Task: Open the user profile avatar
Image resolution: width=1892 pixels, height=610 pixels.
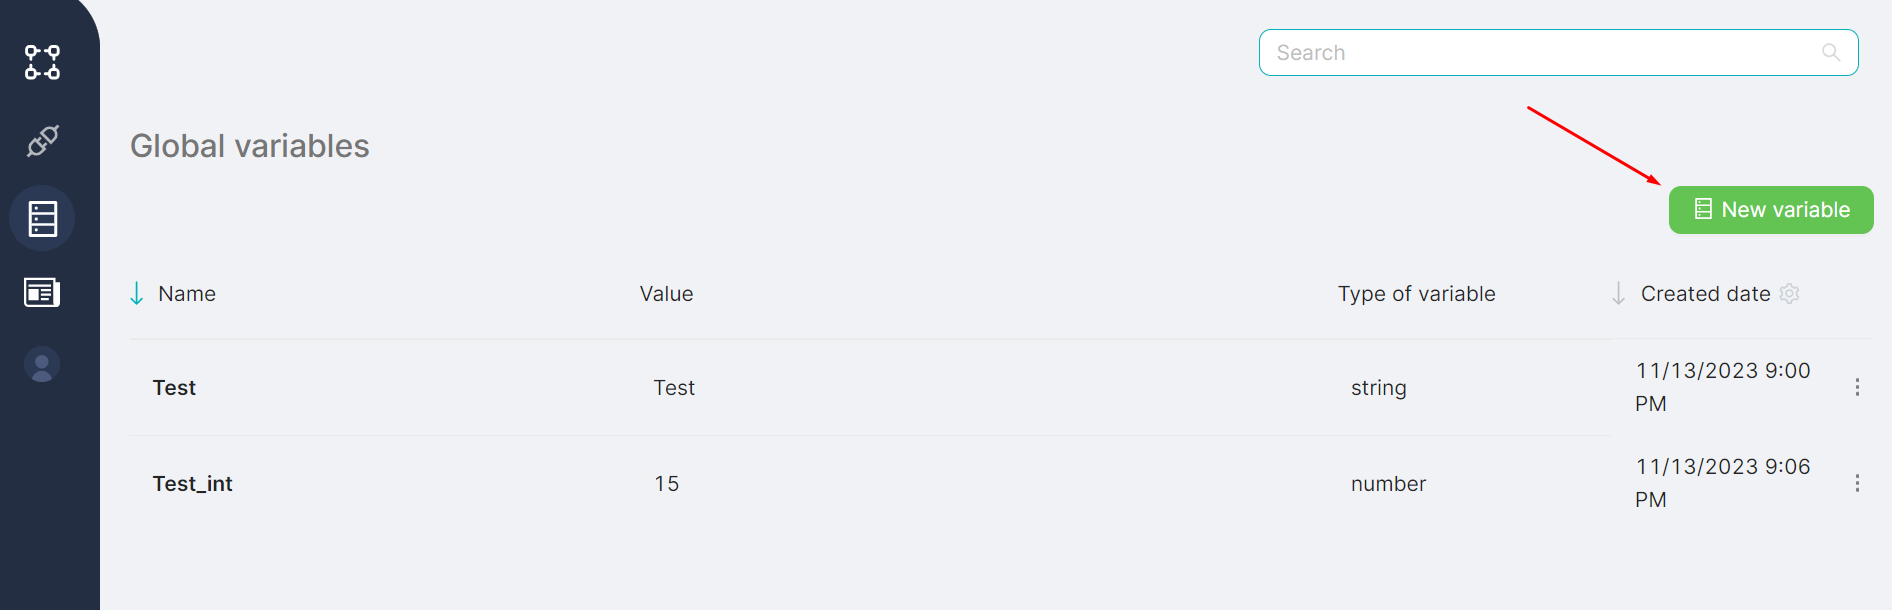Action: pos(42,365)
